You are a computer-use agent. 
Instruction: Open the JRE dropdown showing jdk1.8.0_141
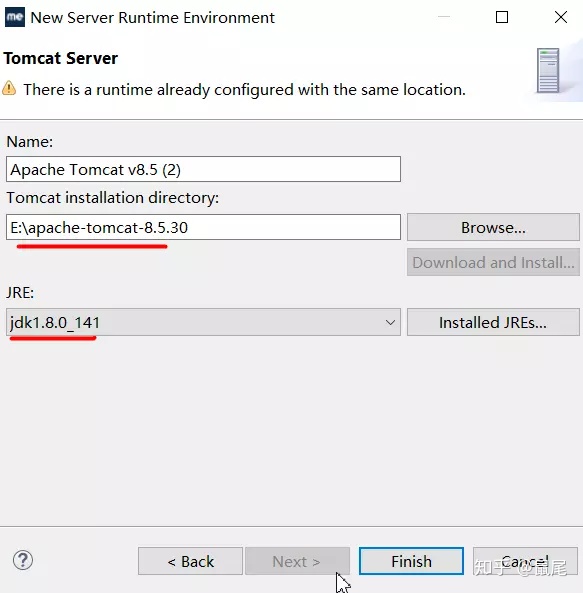203,322
